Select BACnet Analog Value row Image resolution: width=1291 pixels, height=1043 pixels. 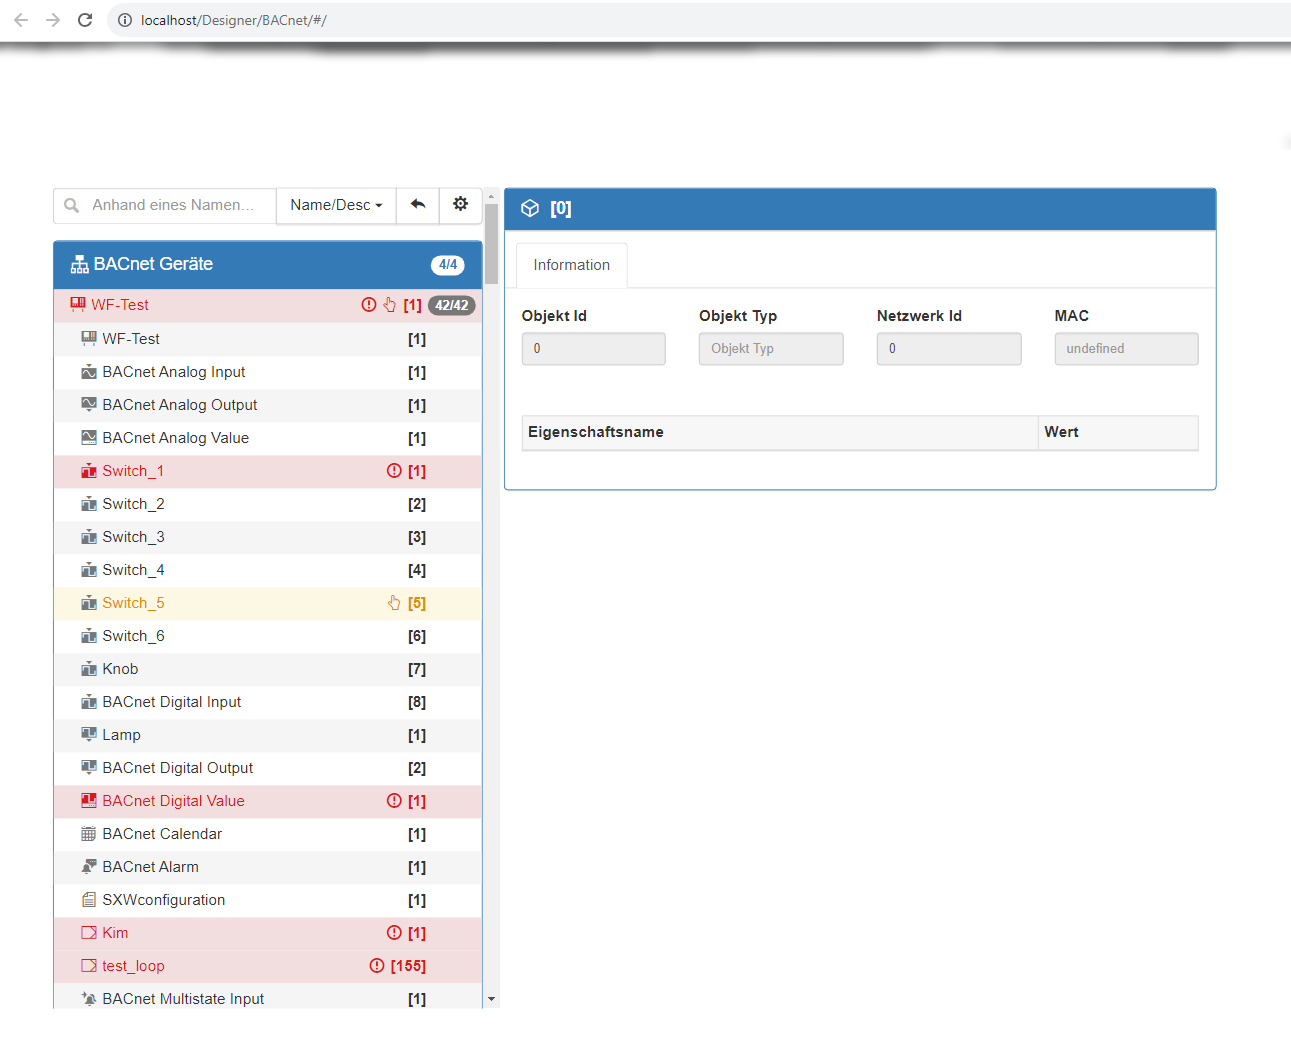pyautogui.click(x=268, y=438)
